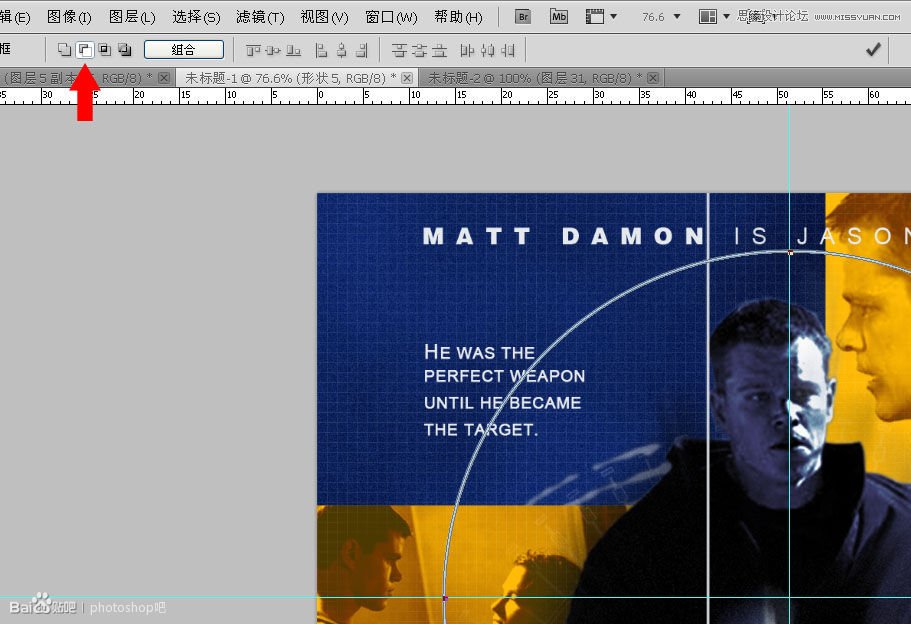The image size is (911, 624).
Task: Open the Mini Bridge panel
Action: click(559, 17)
